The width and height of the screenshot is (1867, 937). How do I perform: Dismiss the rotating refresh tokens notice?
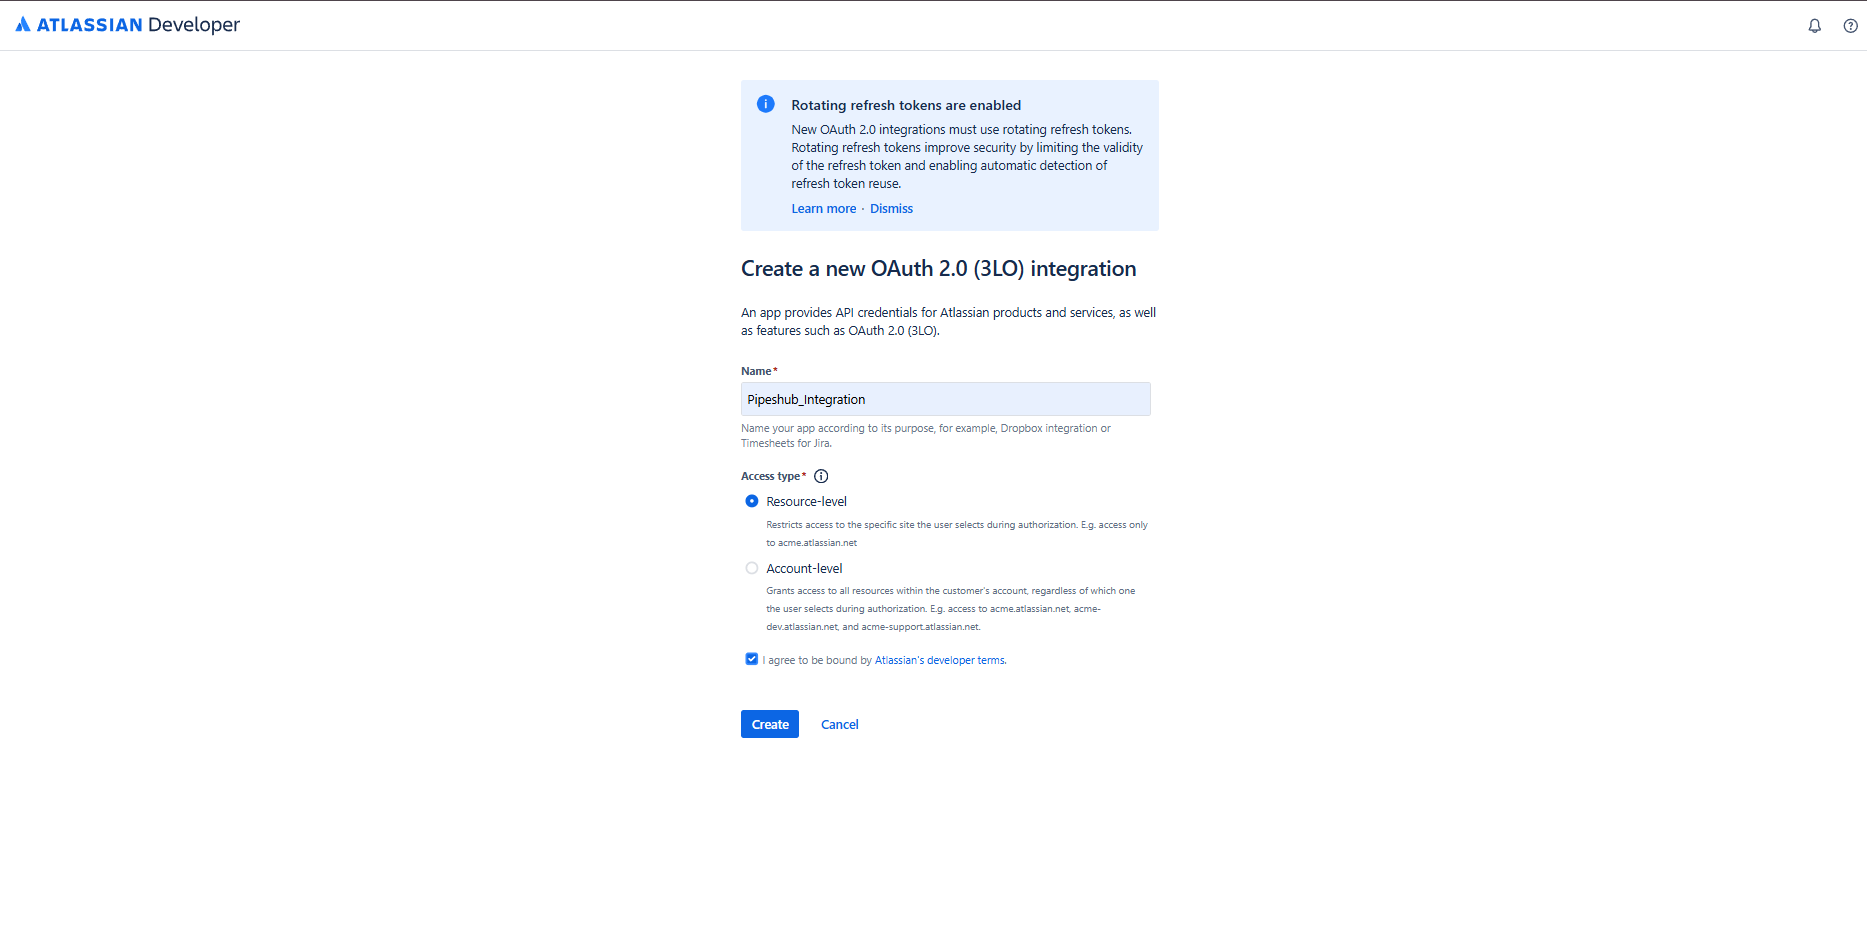click(x=891, y=209)
